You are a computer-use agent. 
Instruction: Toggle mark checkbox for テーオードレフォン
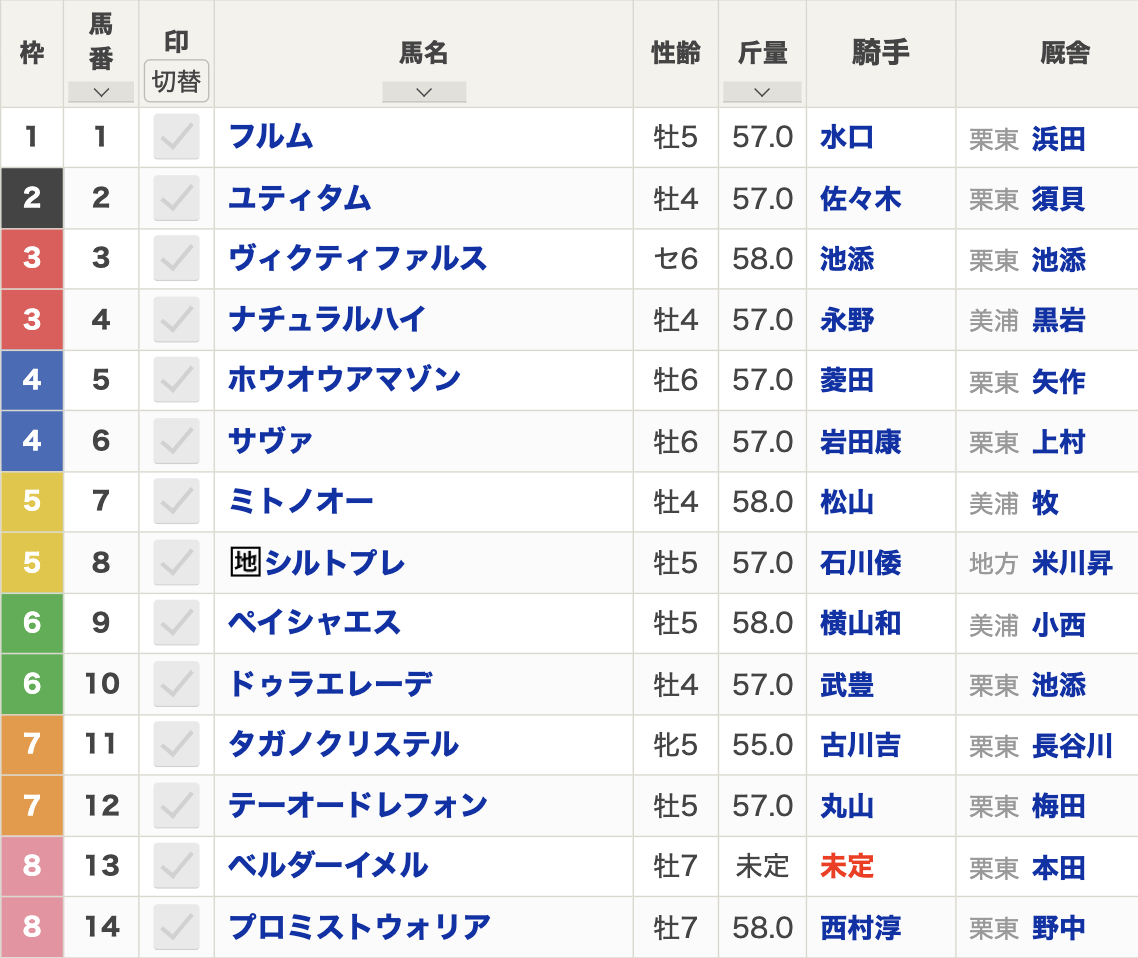[176, 806]
